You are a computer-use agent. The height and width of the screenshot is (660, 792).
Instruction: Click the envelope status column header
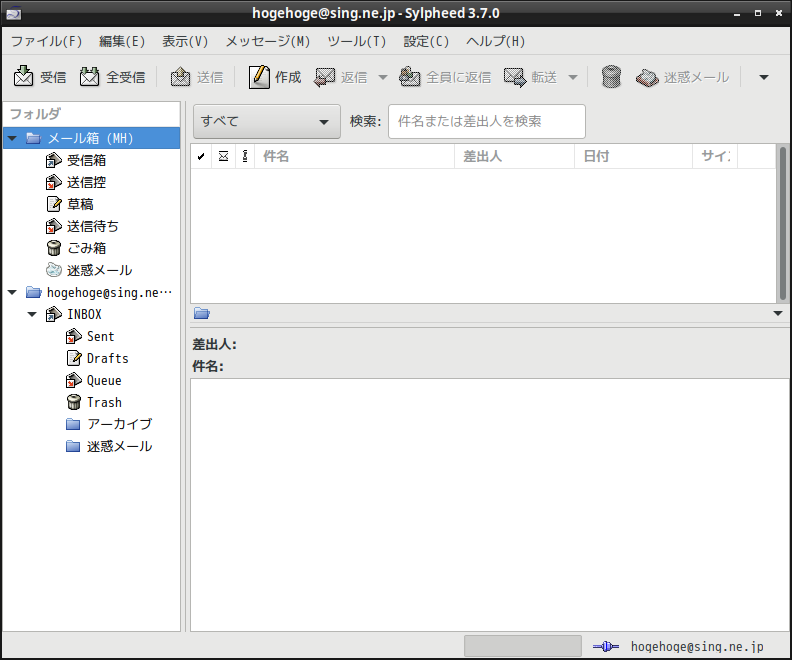(223, 157)
